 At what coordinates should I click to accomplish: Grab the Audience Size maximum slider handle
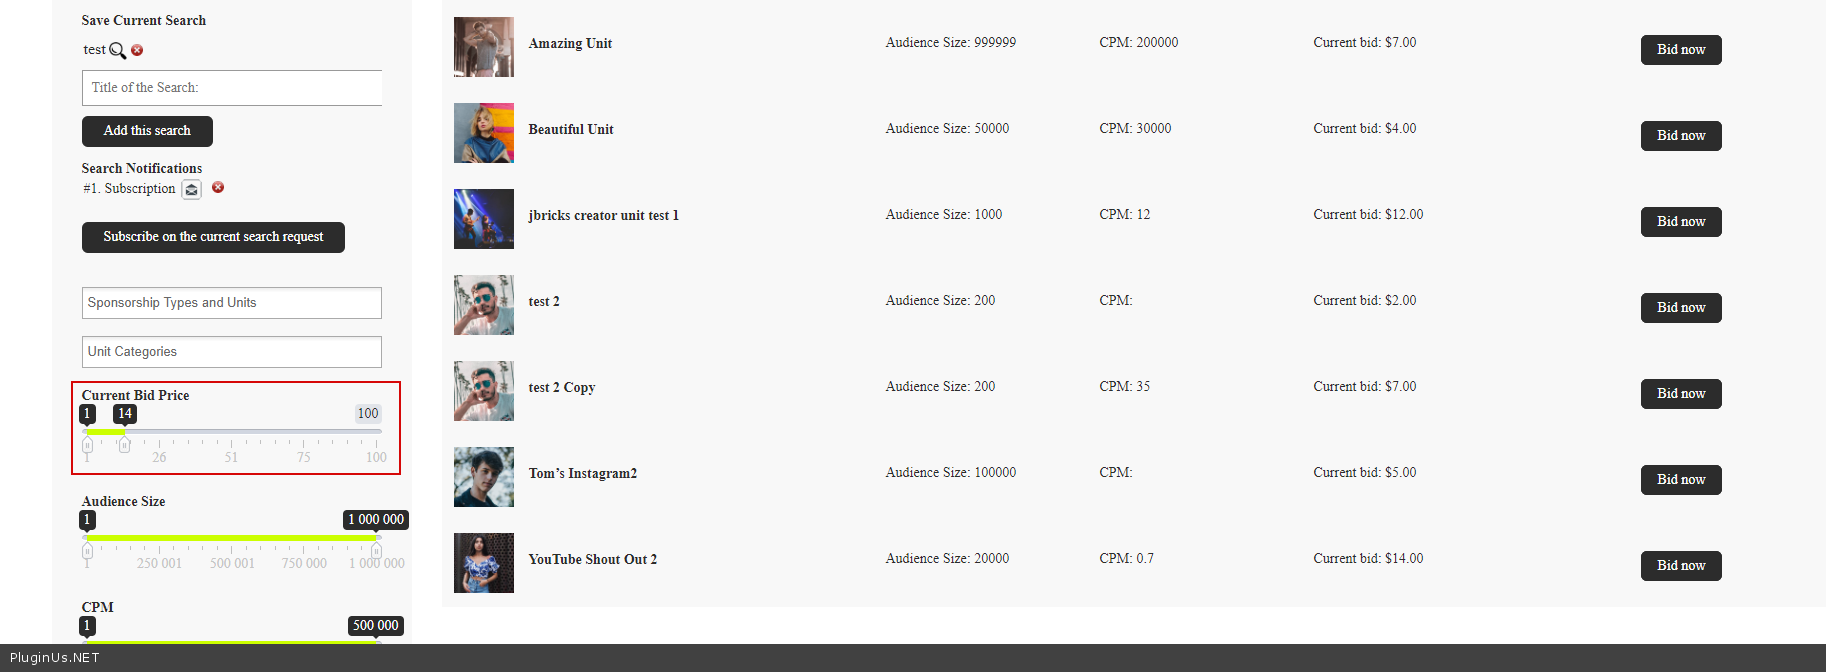pos(376,550)
